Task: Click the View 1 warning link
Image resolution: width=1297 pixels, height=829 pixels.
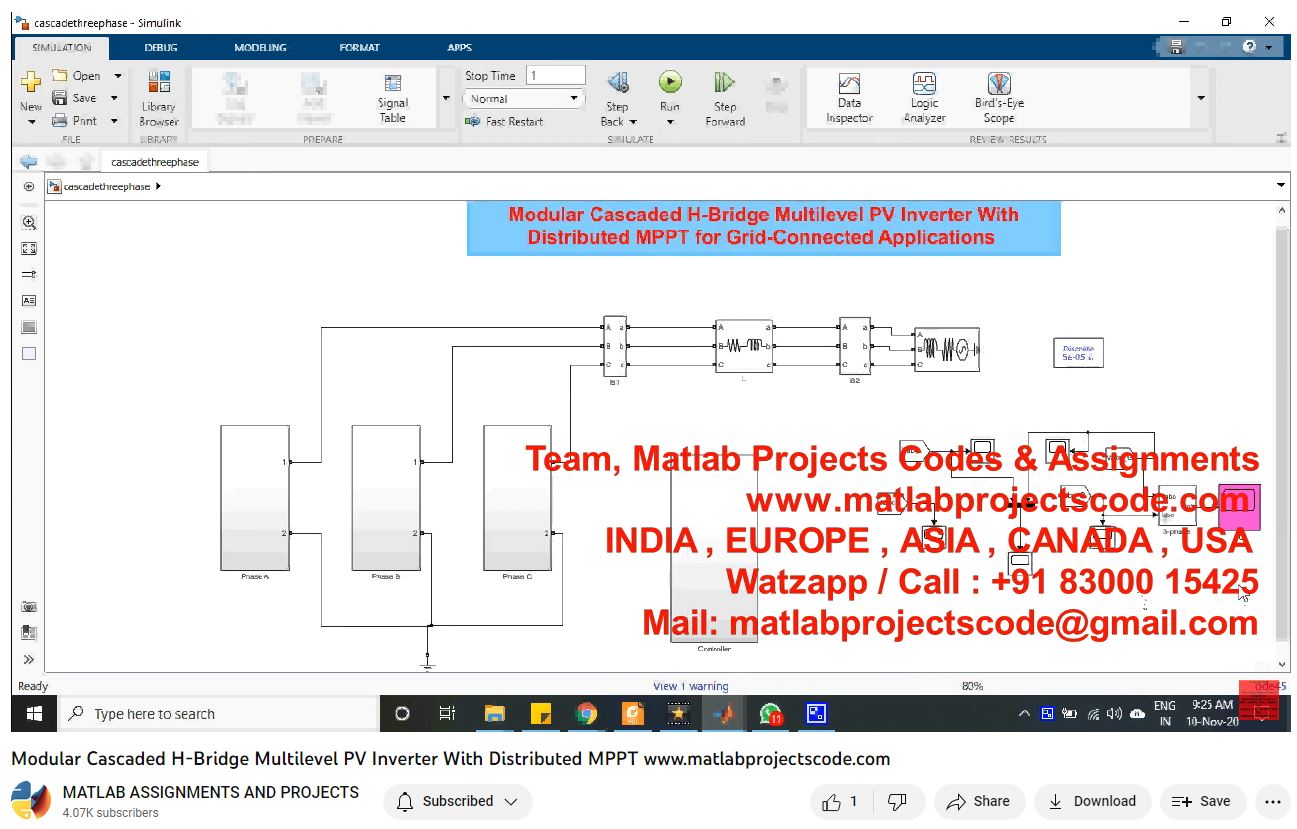Action: 690,686
